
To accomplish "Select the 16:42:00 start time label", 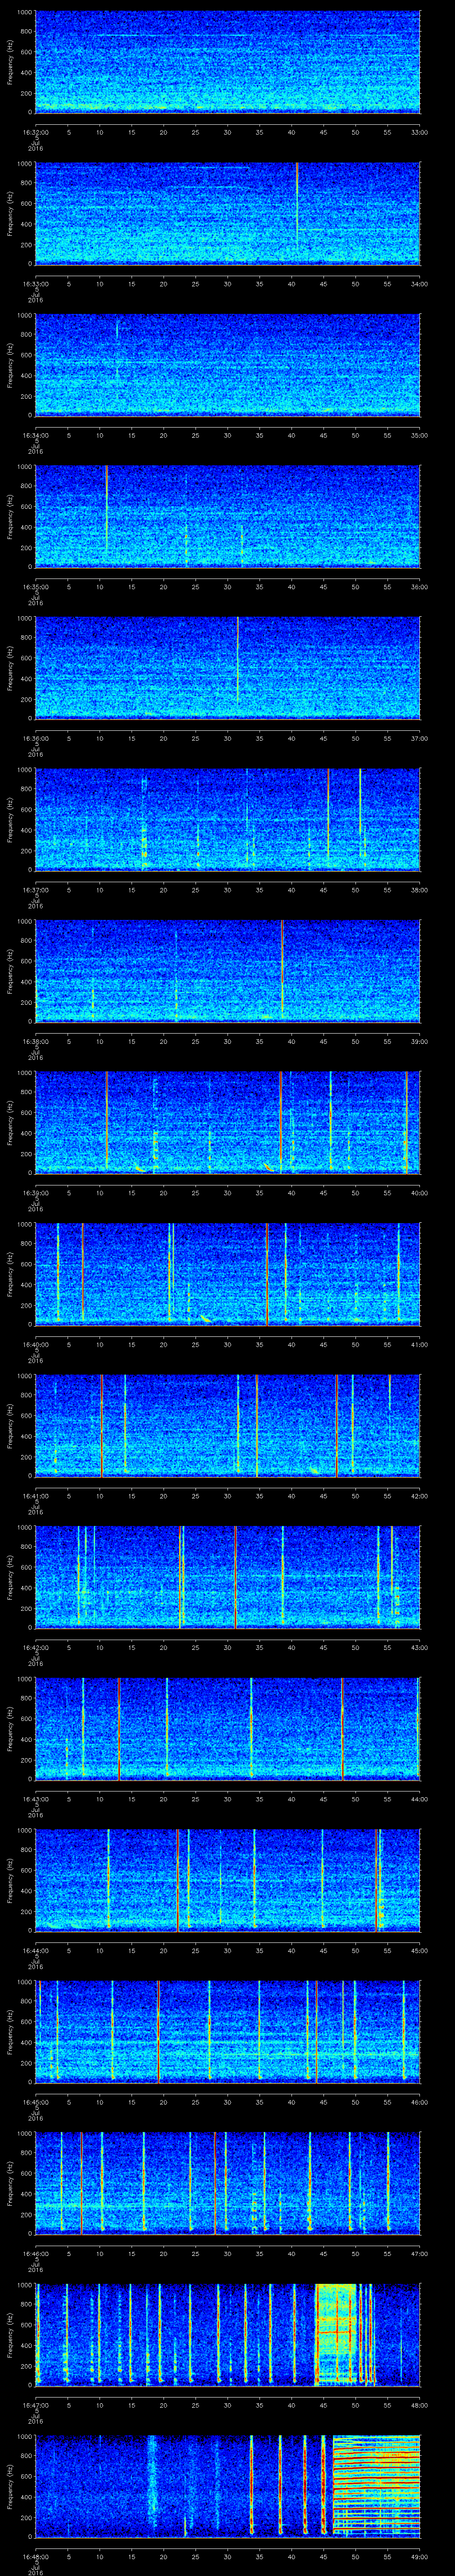I will coord(35,1647).
